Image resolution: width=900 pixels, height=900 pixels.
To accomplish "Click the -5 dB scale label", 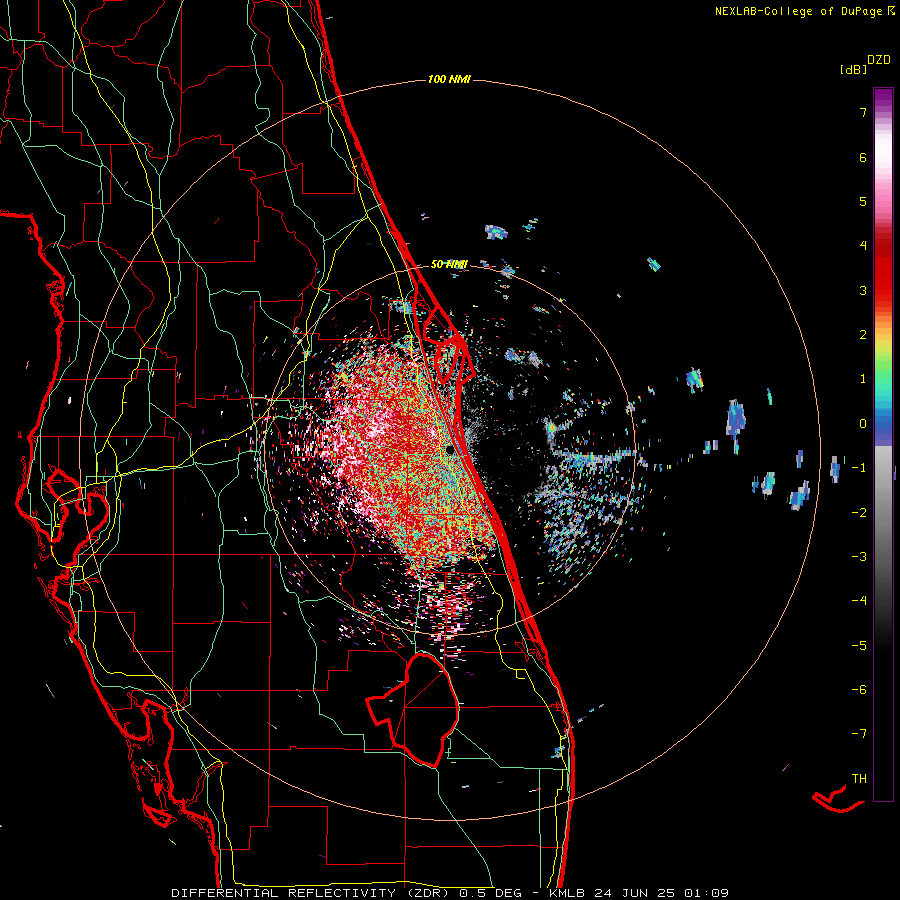I will point(859,646).
